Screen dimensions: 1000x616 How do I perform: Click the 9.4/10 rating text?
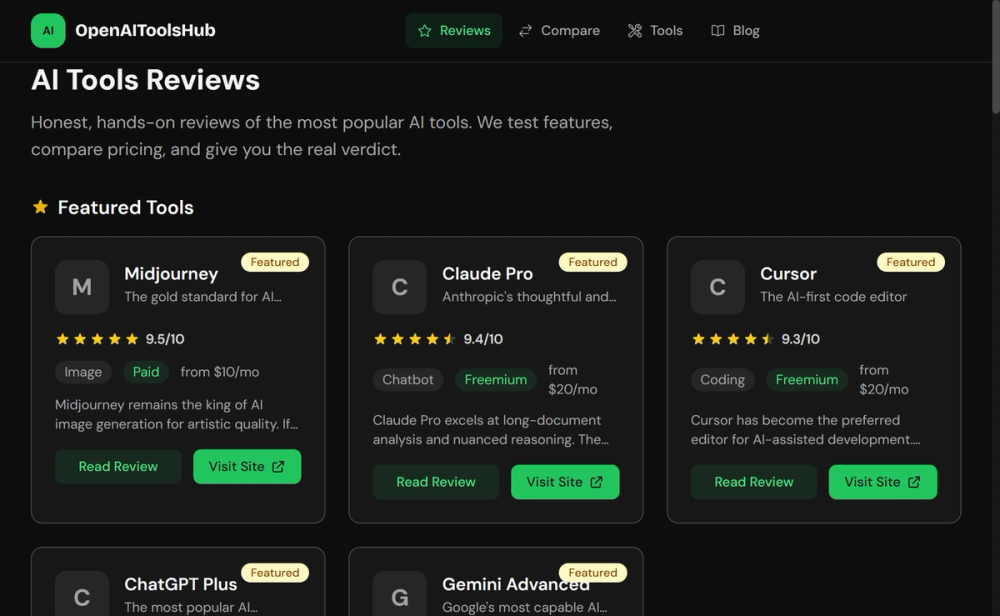(x=483, y=339)
